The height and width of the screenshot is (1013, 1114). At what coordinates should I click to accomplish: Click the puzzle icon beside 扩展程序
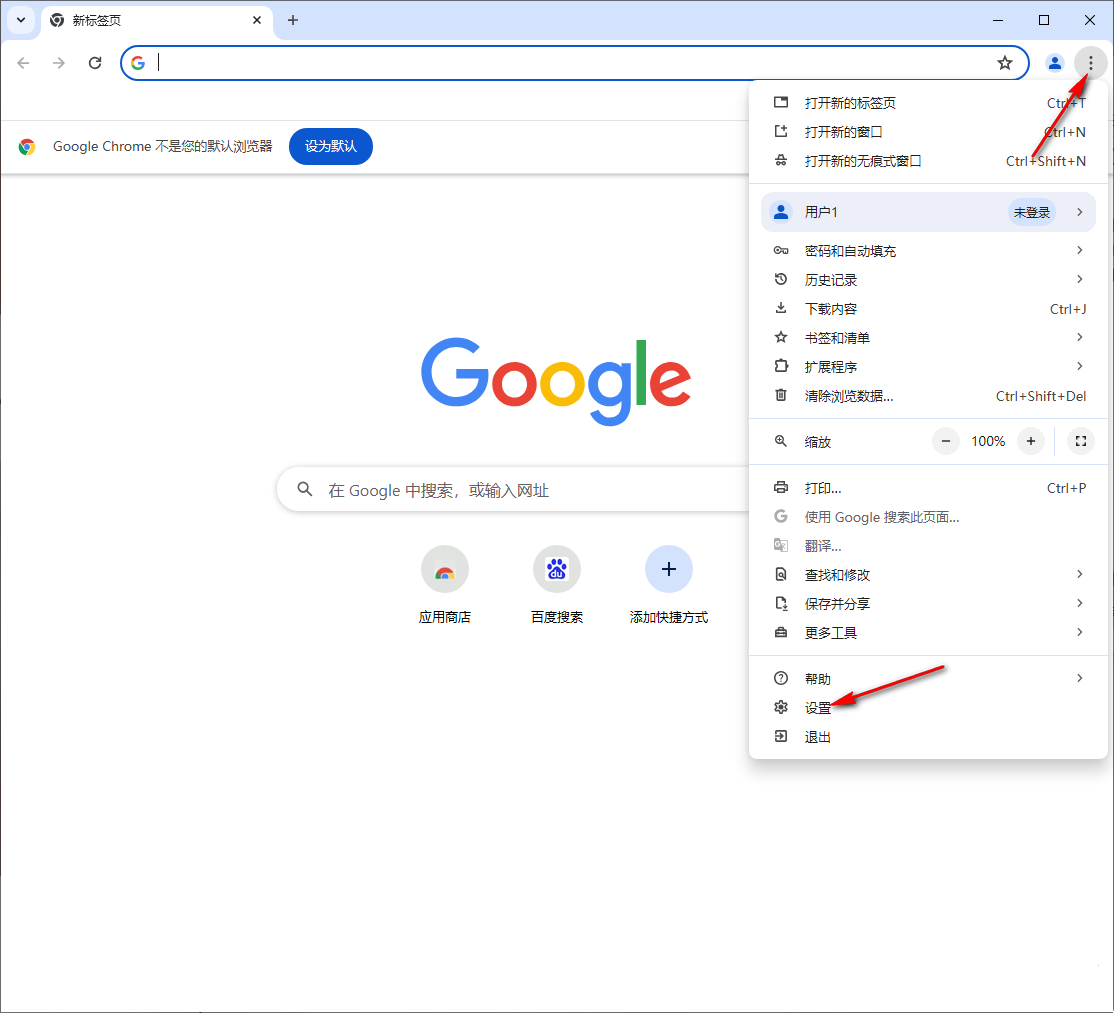click(781, 367)
